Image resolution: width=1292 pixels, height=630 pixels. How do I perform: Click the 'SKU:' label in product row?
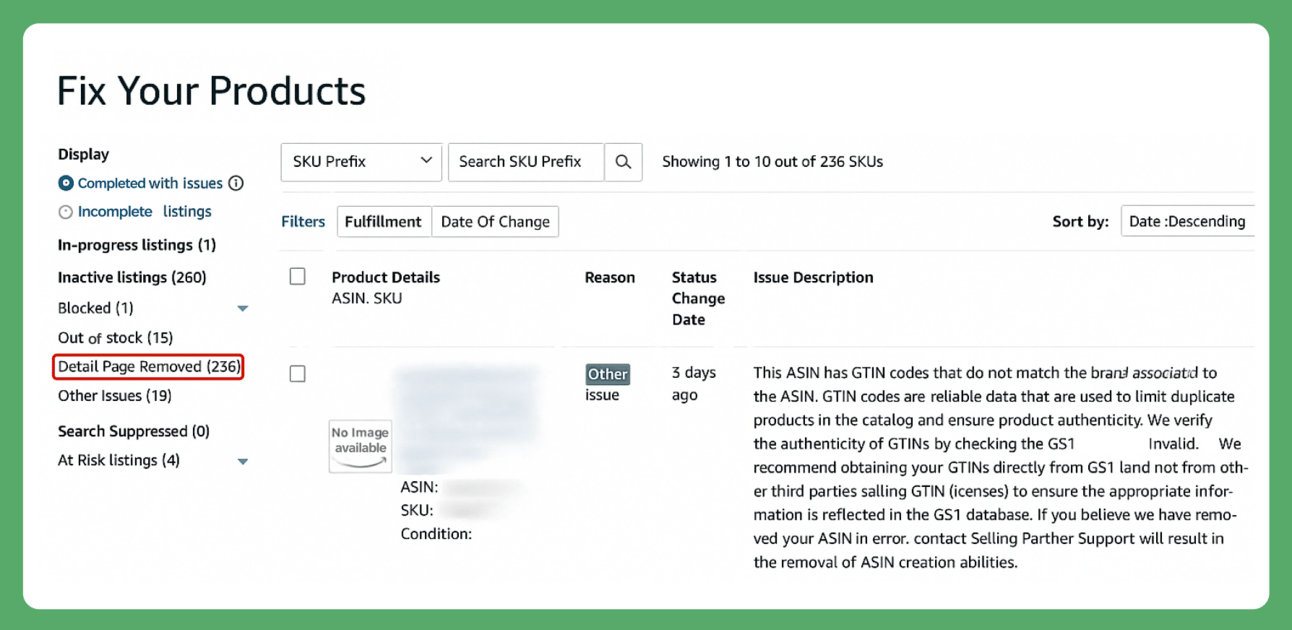pyautogui.click(x=417, y=511)
